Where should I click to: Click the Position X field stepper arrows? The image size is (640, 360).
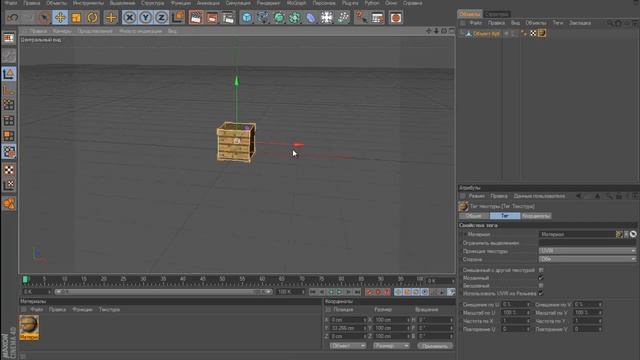click(364, 320)
